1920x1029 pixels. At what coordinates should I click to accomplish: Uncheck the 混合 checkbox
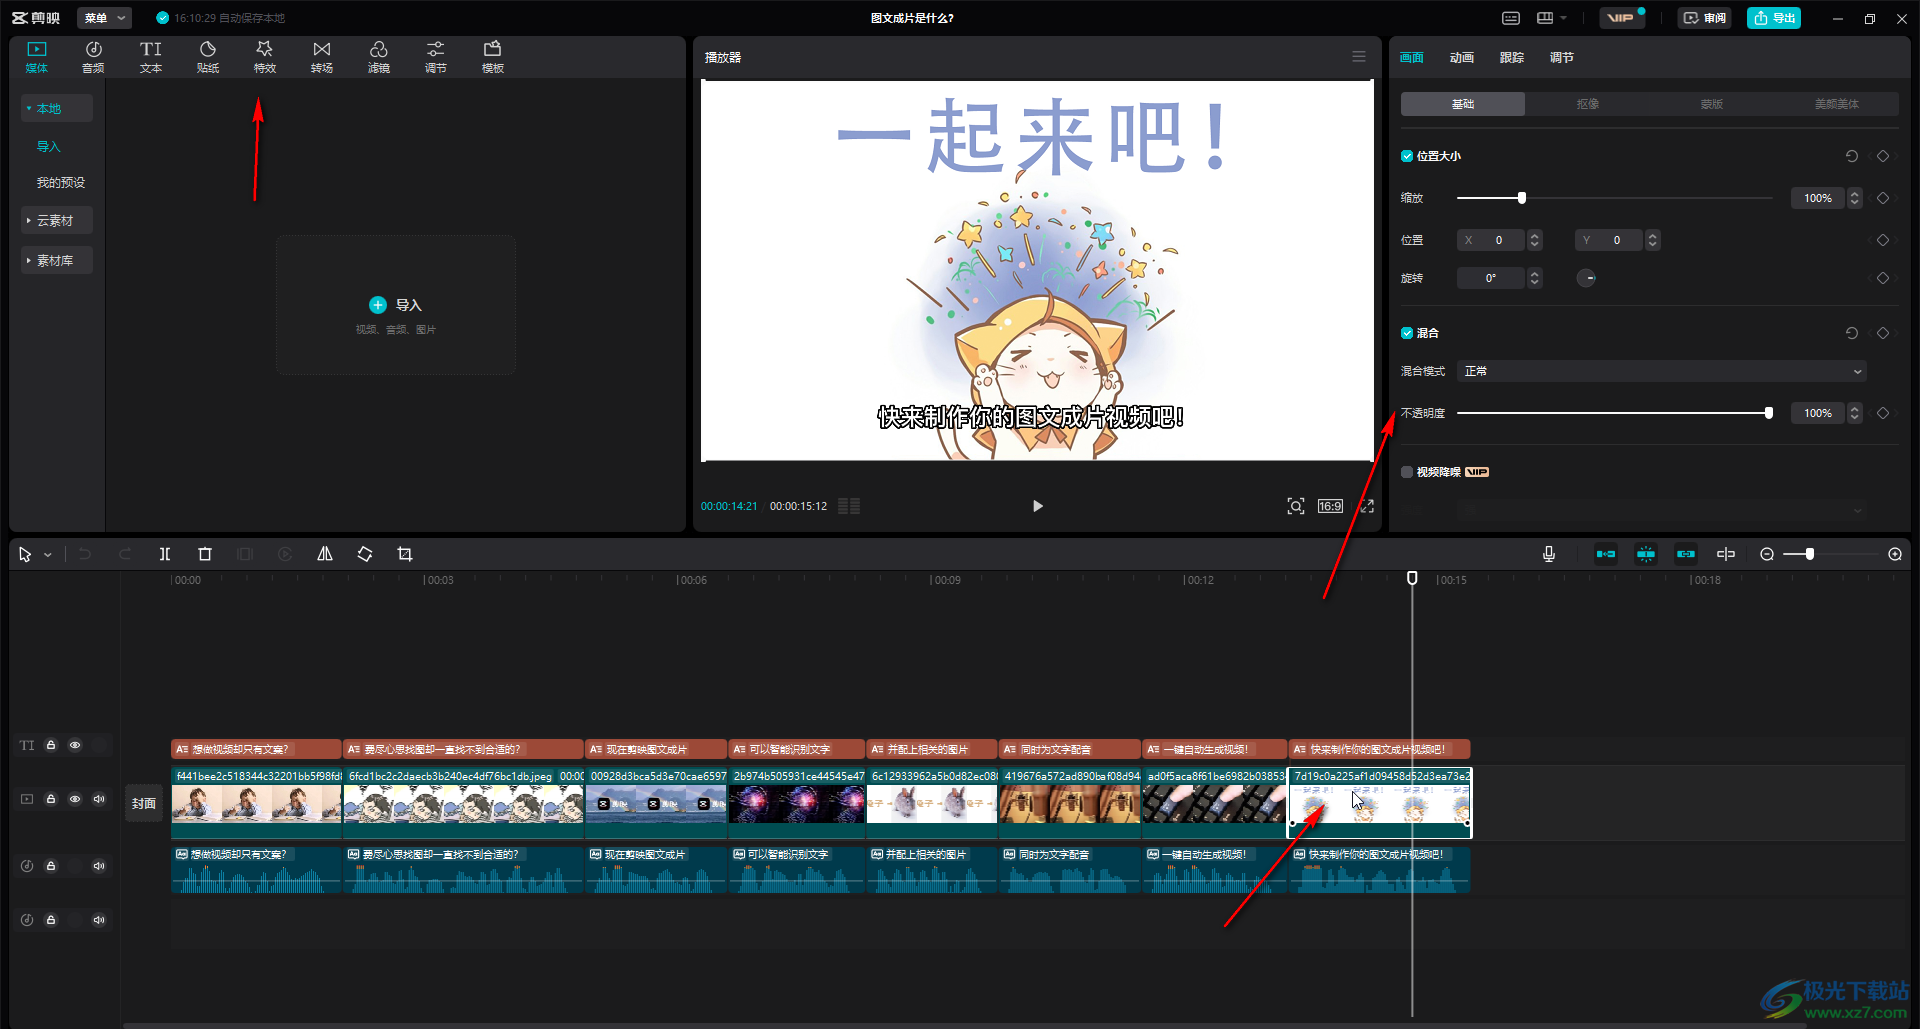(x=1407, y=333)
